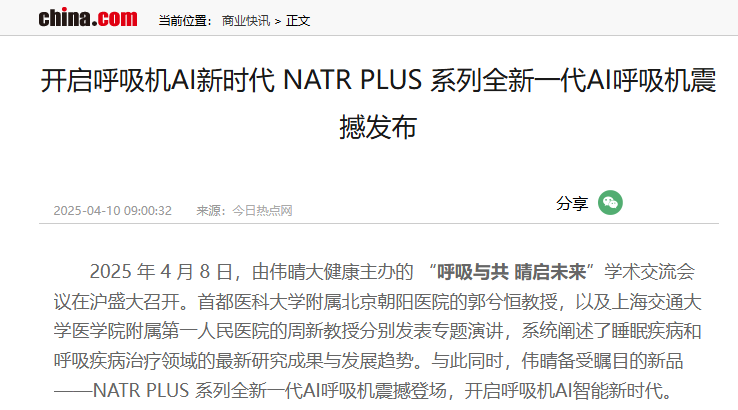Click the breadcrumb separator arrow before 正文
The height and width of the screenshot is (410, 738).
[x=278, y=21]
